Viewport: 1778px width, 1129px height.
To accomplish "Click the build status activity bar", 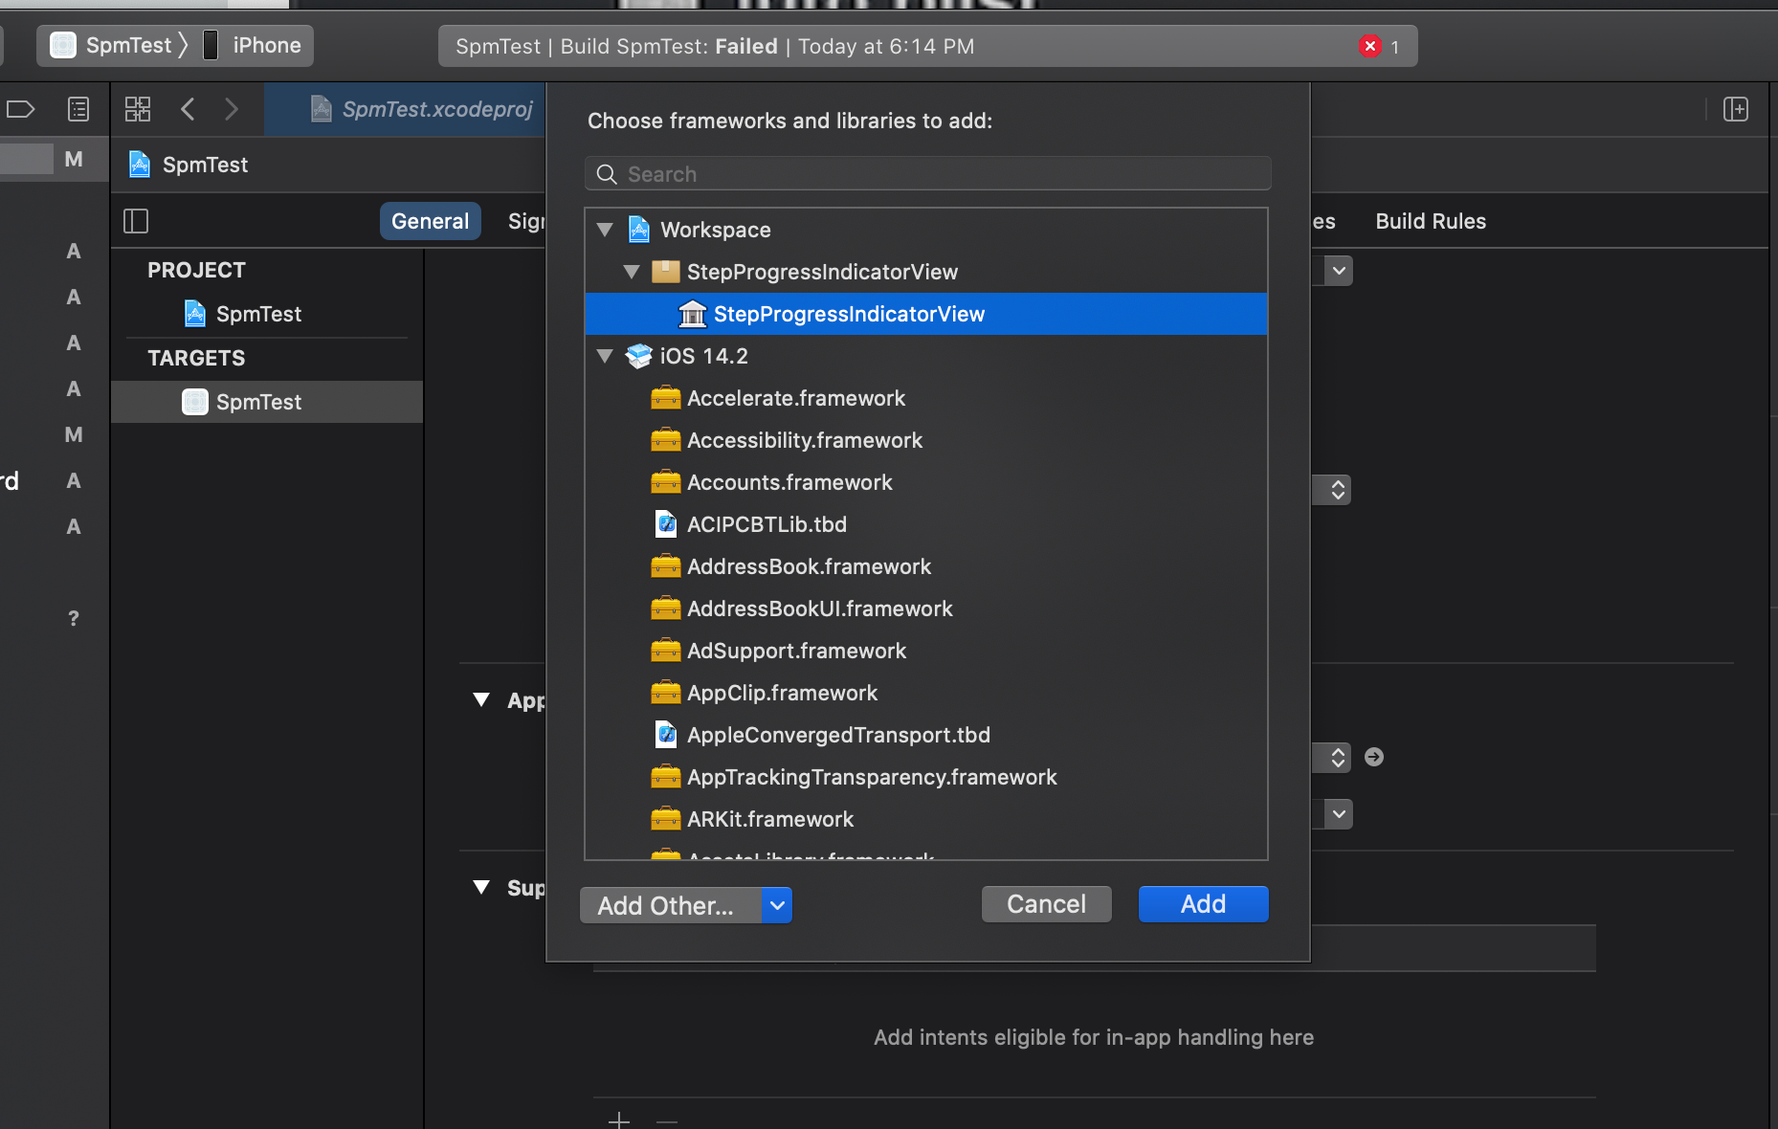I will tap(927, 46).
